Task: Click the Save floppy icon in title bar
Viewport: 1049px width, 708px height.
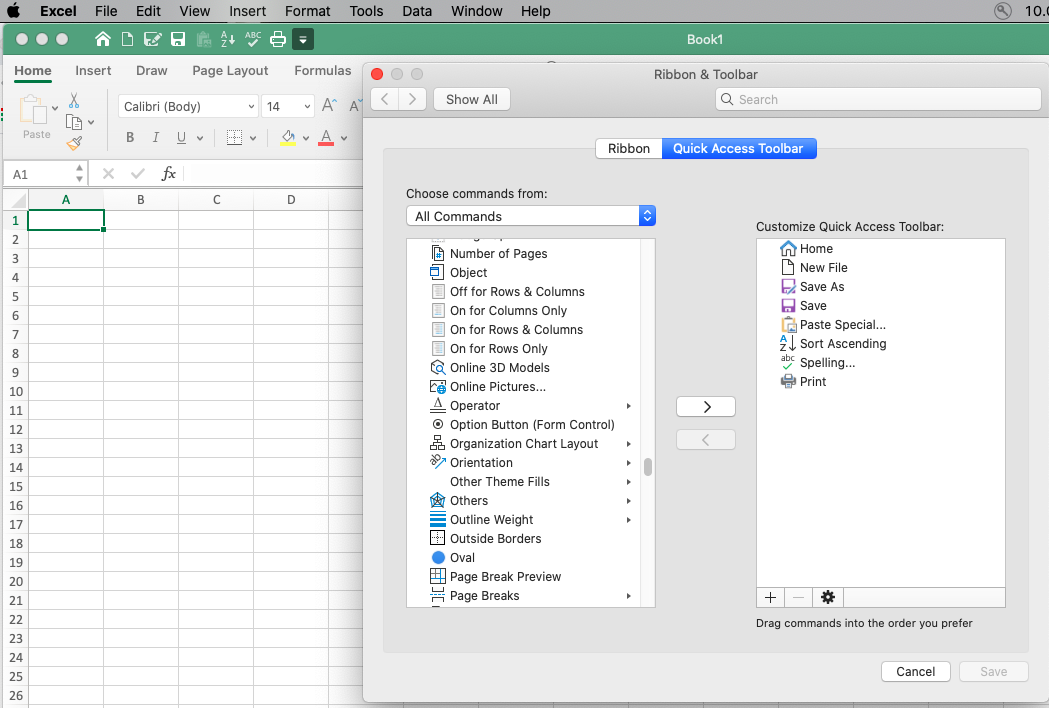Action: pos(177,39)
